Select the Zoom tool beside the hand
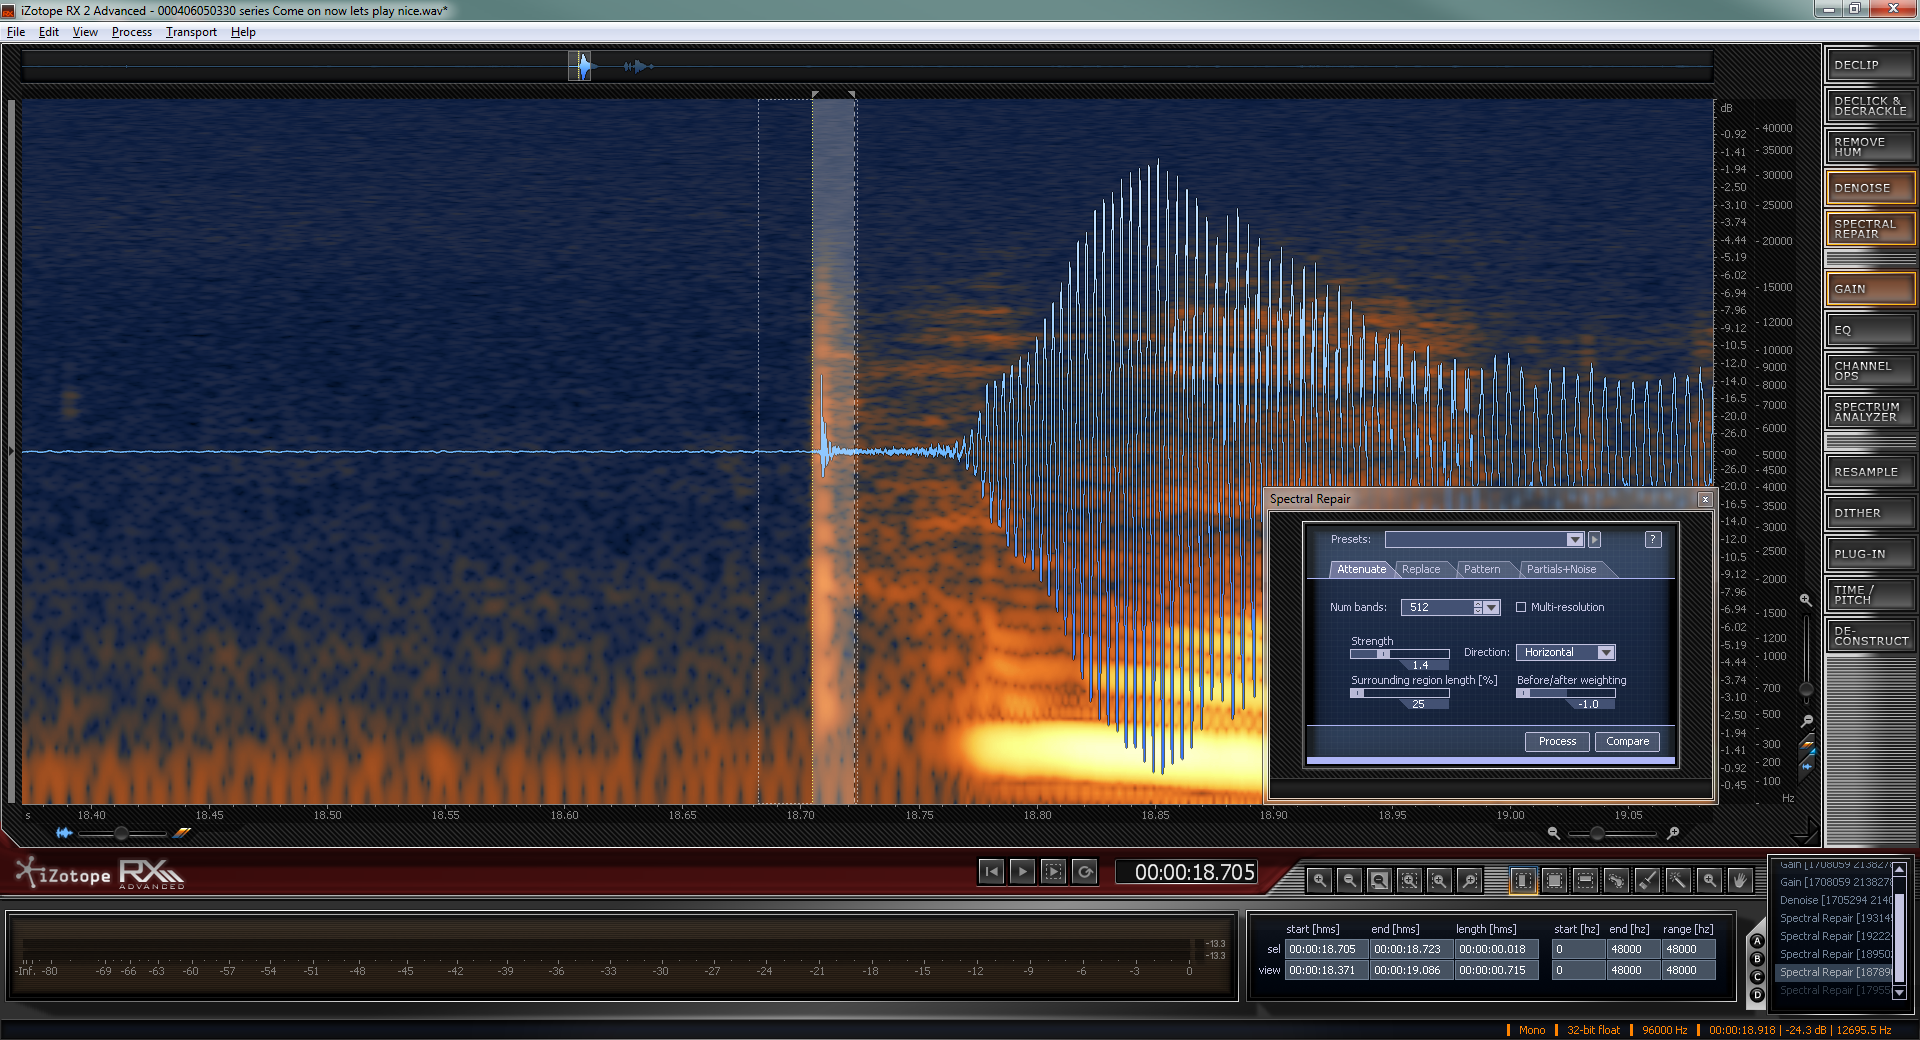Screen dimensions: 1920x1040 (x=1709, y=880)
